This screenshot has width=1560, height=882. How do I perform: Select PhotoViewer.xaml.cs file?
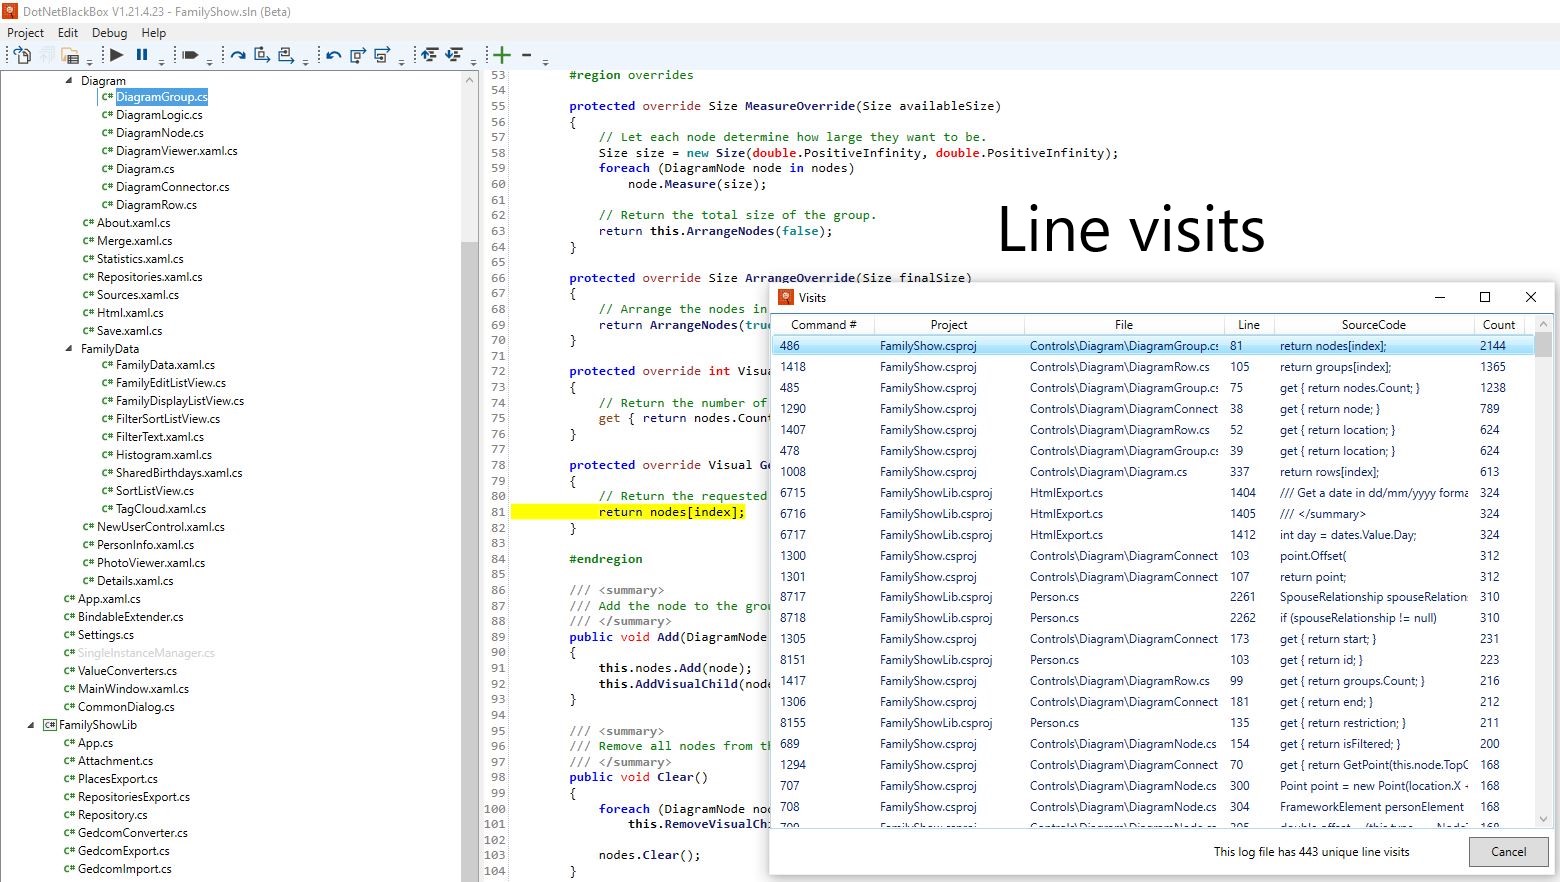(151, 563)
